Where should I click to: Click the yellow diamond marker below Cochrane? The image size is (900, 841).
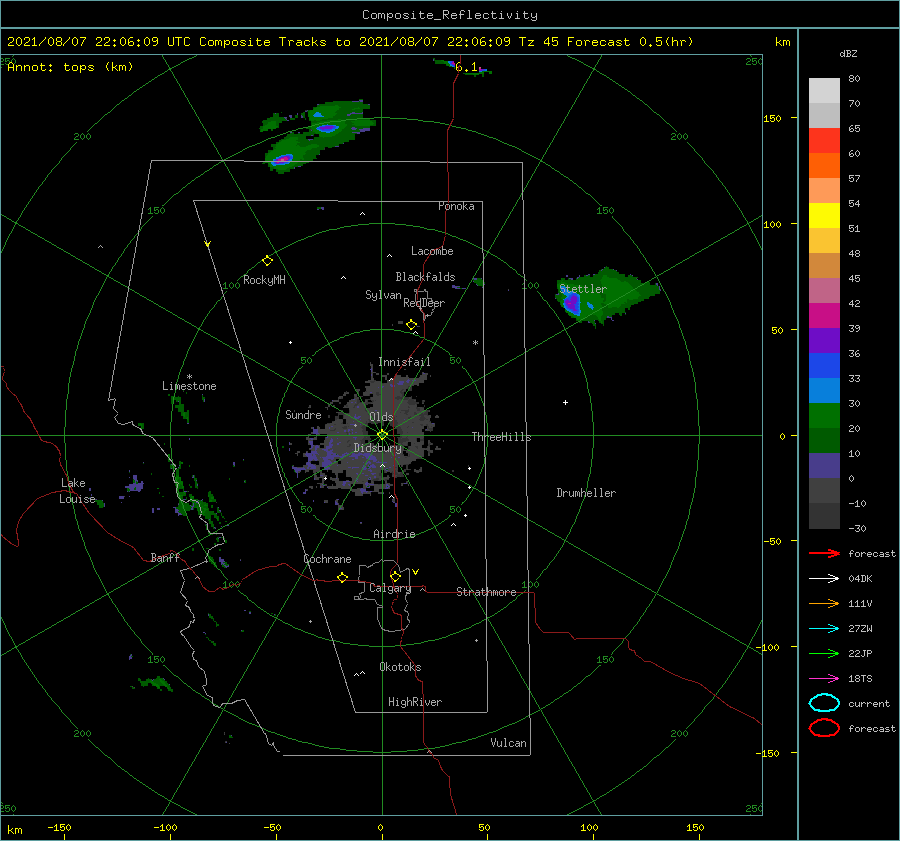343,578
